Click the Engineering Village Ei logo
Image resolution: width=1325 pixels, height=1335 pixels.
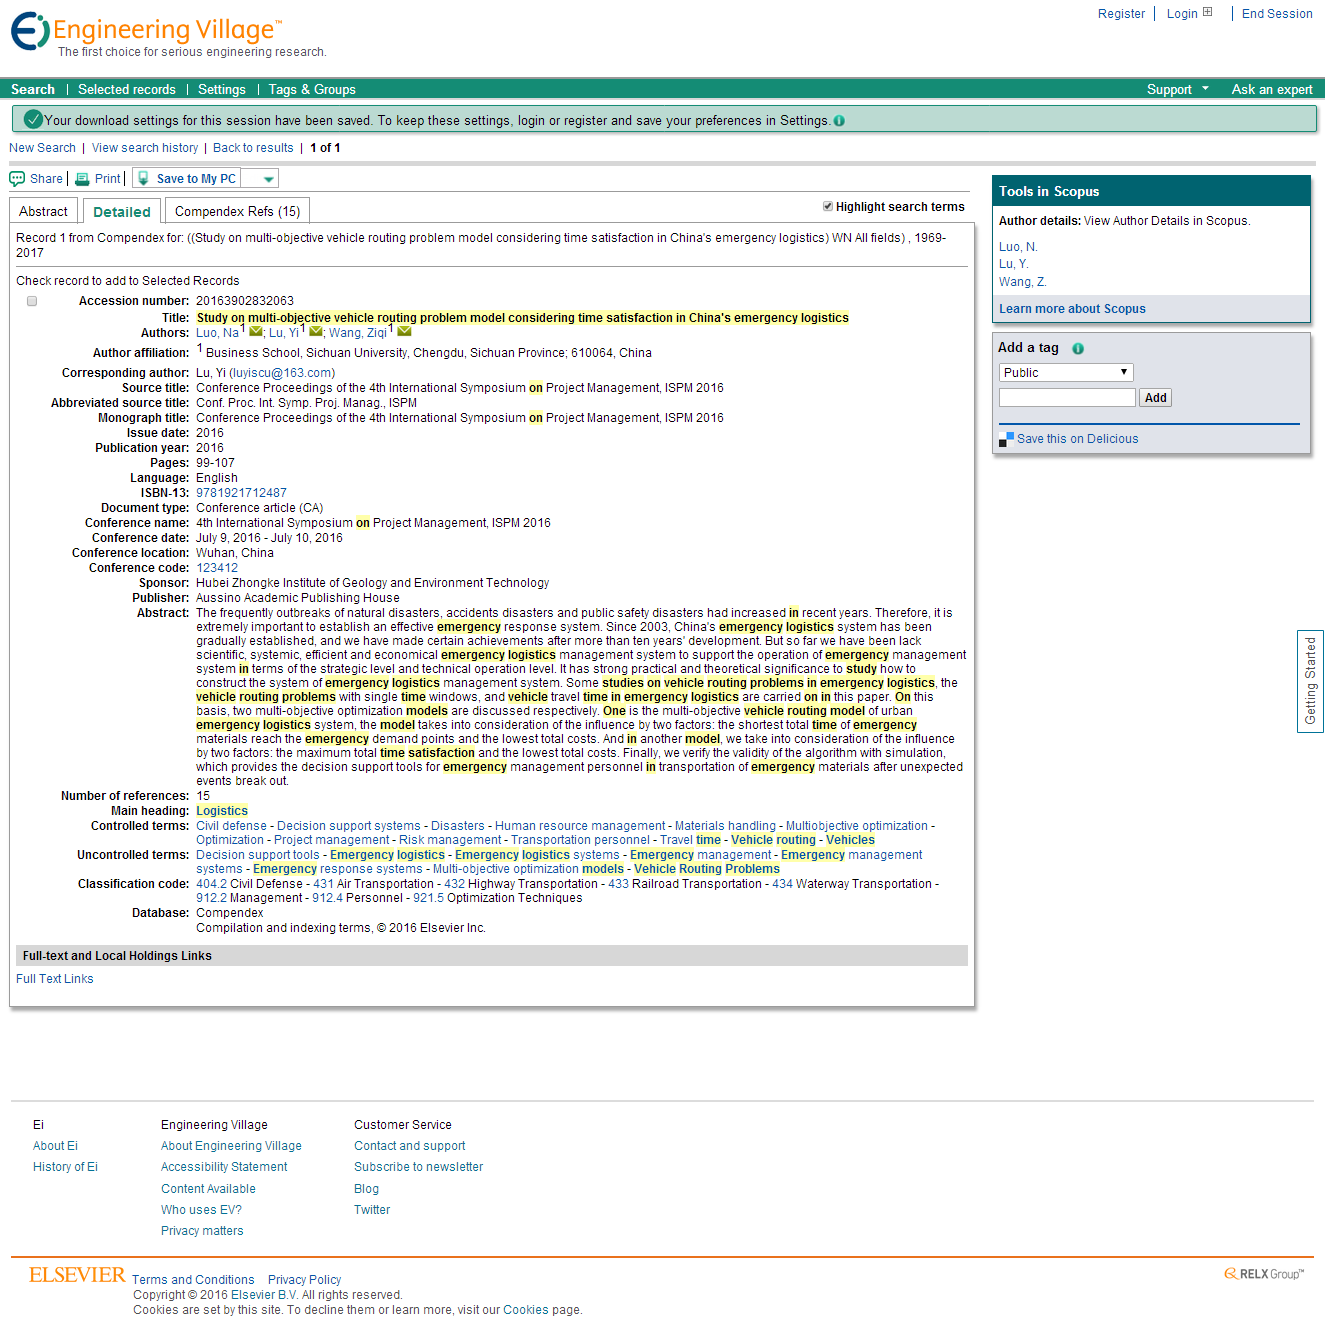[30, 31]
